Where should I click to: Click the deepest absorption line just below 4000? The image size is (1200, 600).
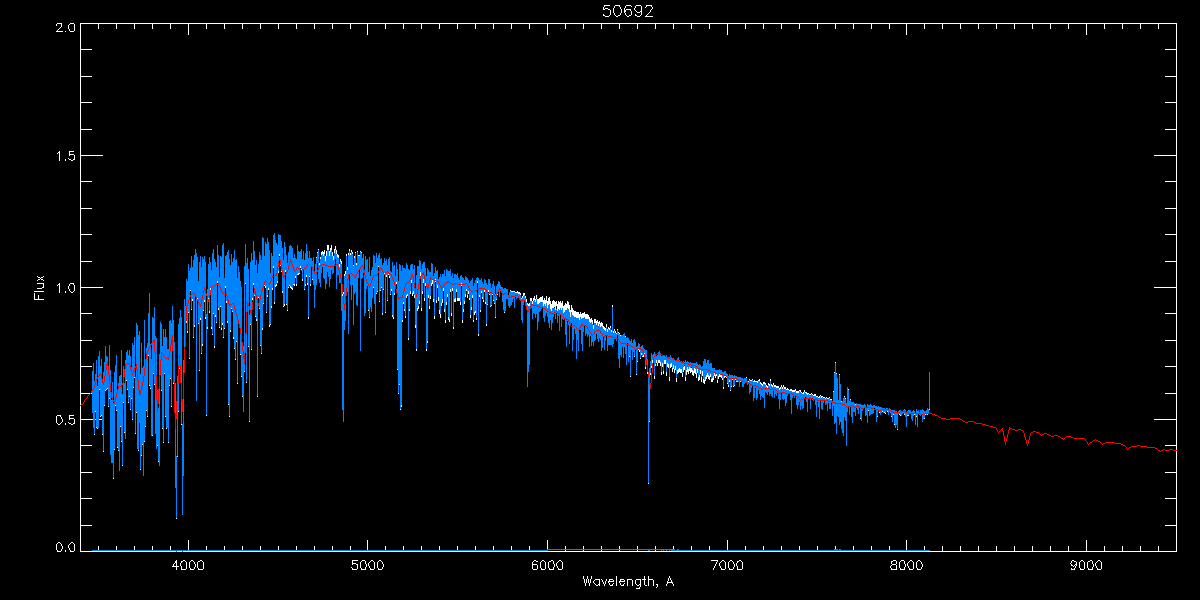177,500
